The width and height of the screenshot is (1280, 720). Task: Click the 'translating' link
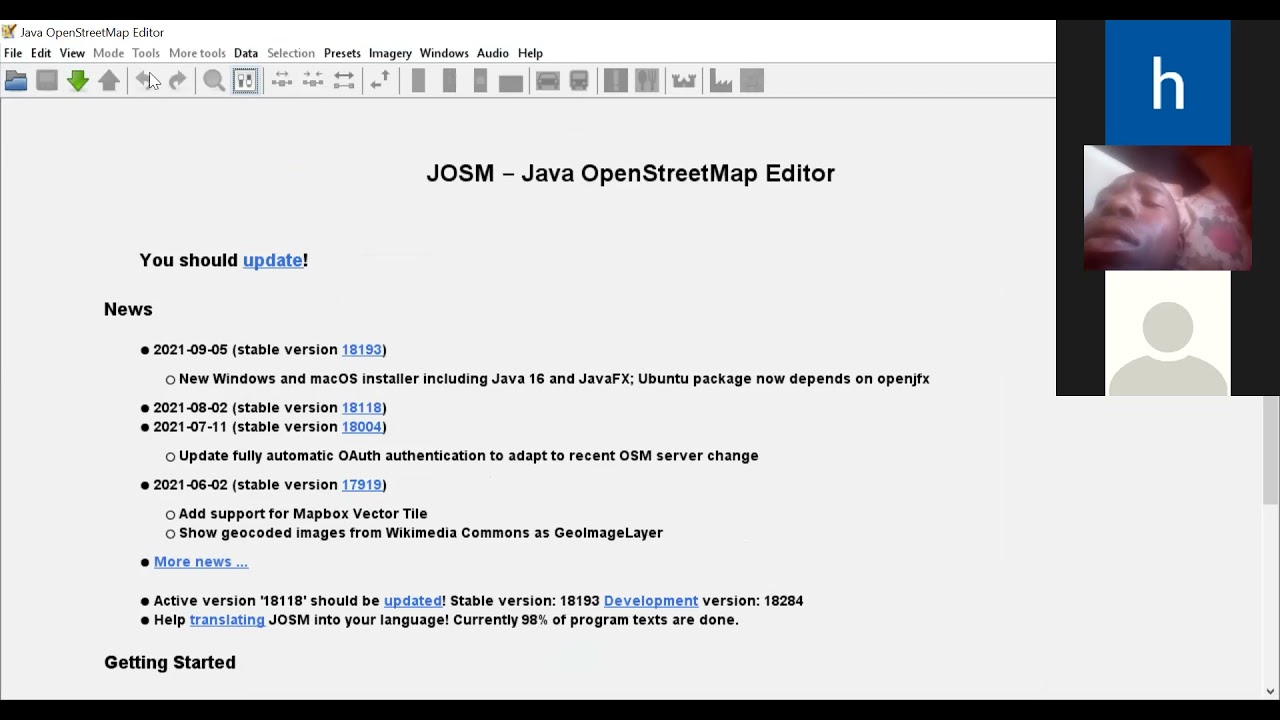[x=227, y=619]
